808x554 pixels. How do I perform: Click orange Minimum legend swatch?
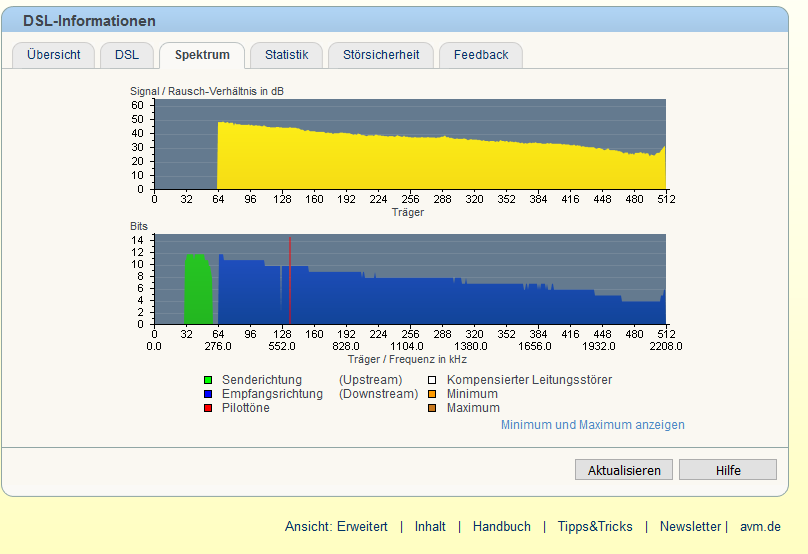pyautogui.click(x=432, y=394)
